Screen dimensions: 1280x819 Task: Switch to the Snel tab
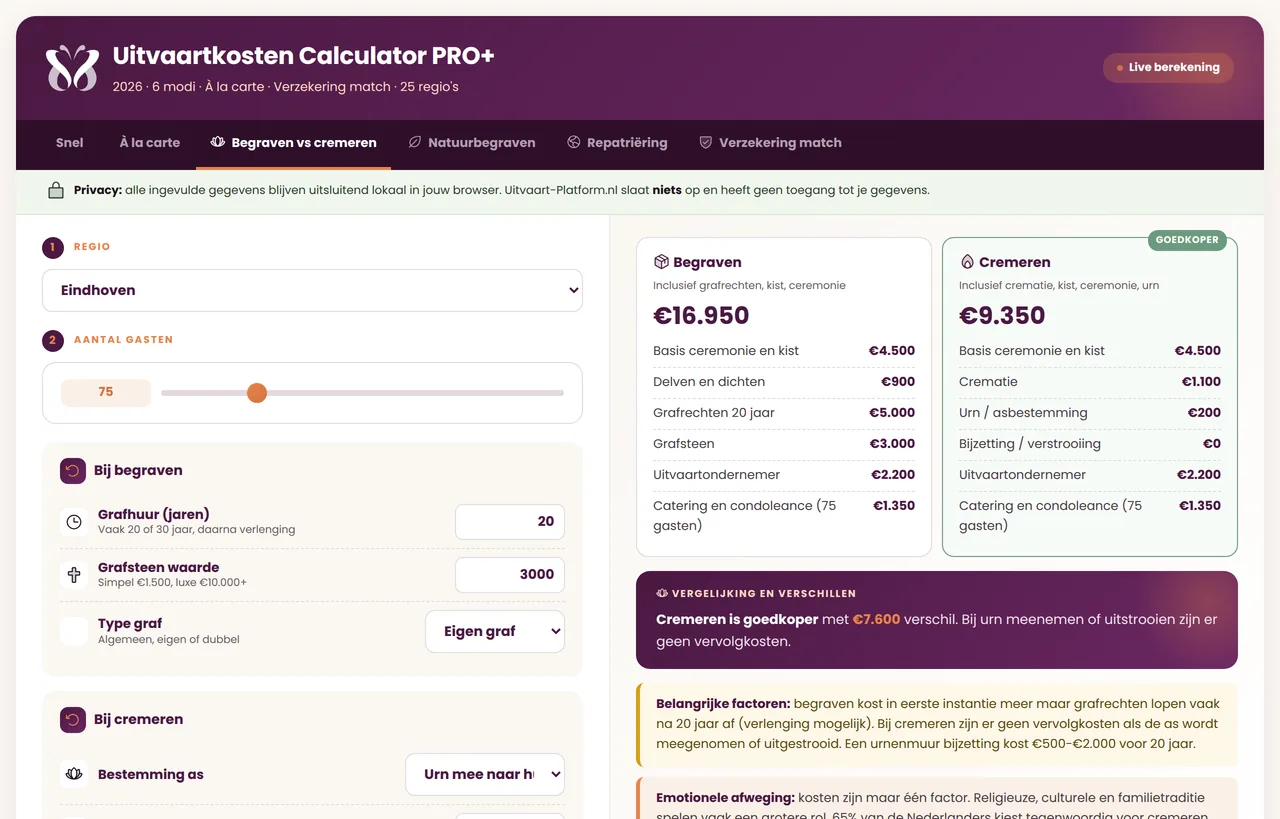(x=70, y=142)
